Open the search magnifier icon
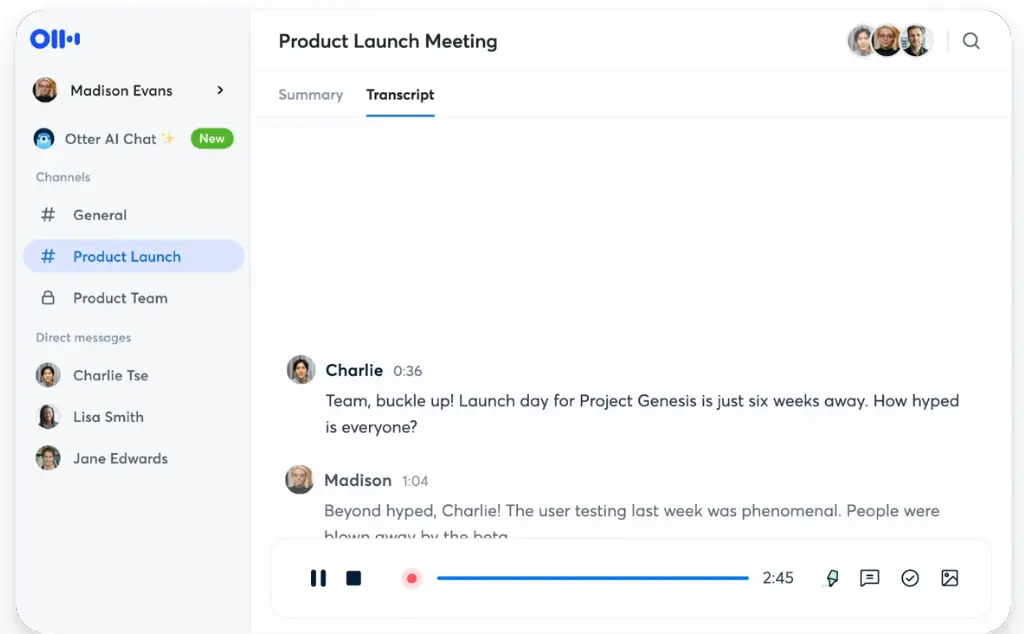Screen dimensions: 1024x634 (x=971, y=41)
